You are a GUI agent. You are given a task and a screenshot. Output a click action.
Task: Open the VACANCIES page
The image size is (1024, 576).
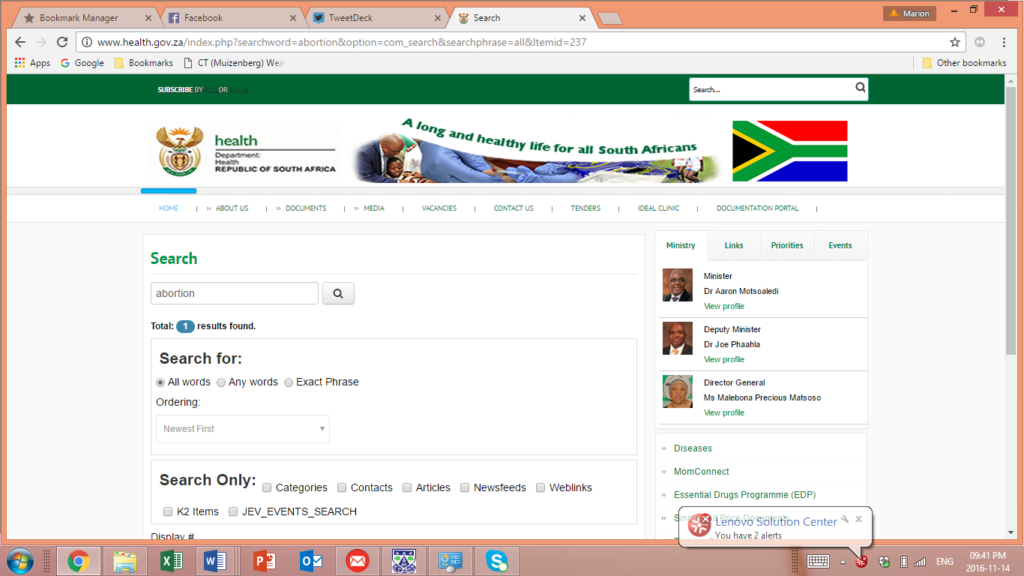(439, 208)
